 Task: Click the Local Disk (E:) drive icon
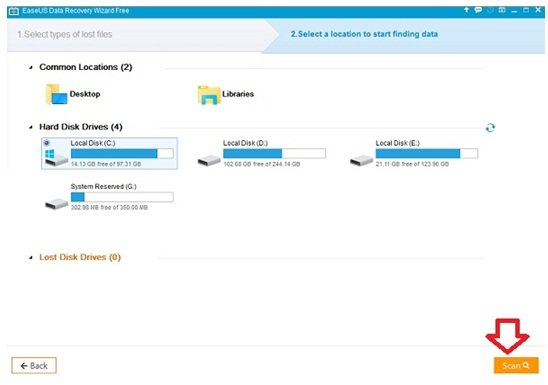[361, 160]
